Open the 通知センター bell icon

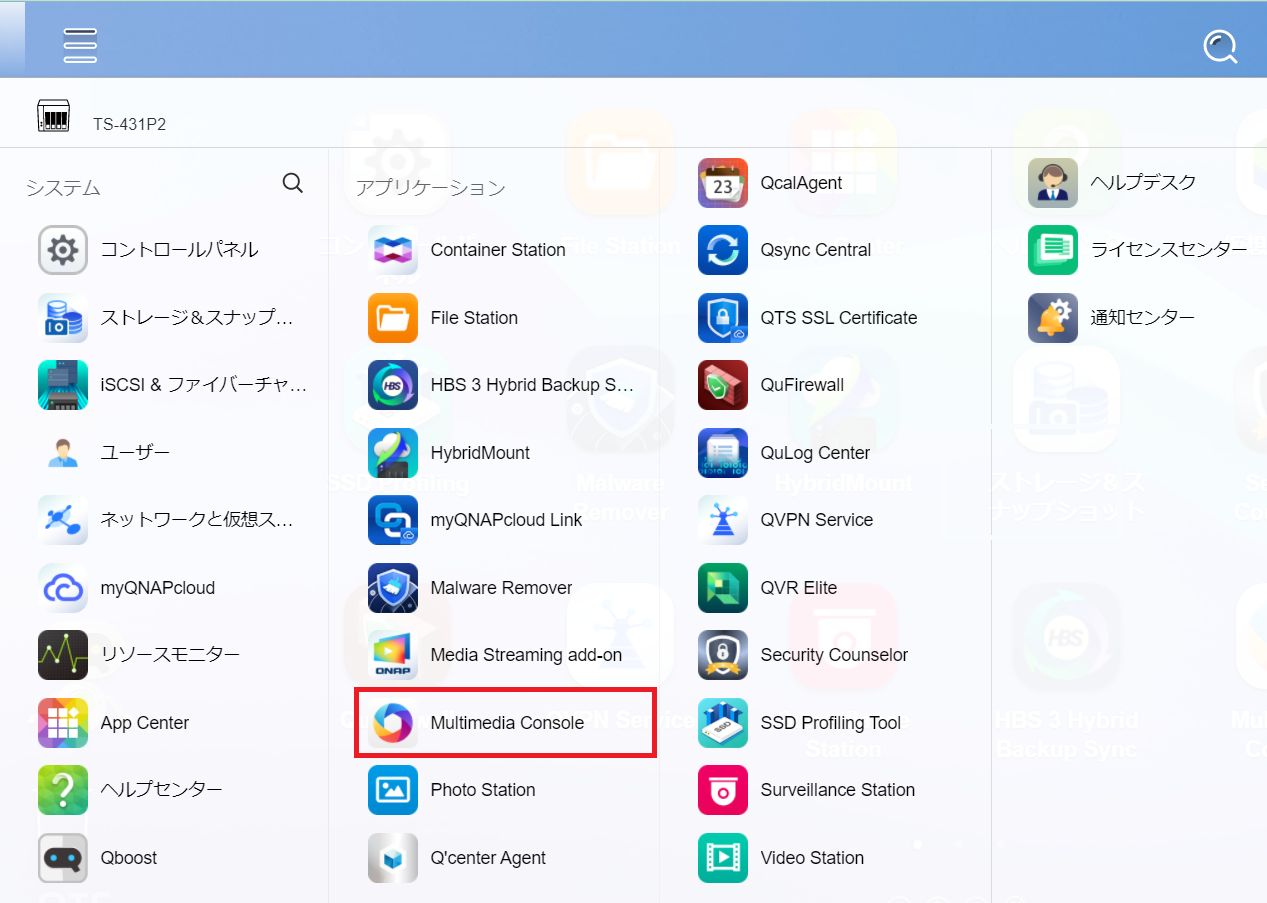(1053, 318)
